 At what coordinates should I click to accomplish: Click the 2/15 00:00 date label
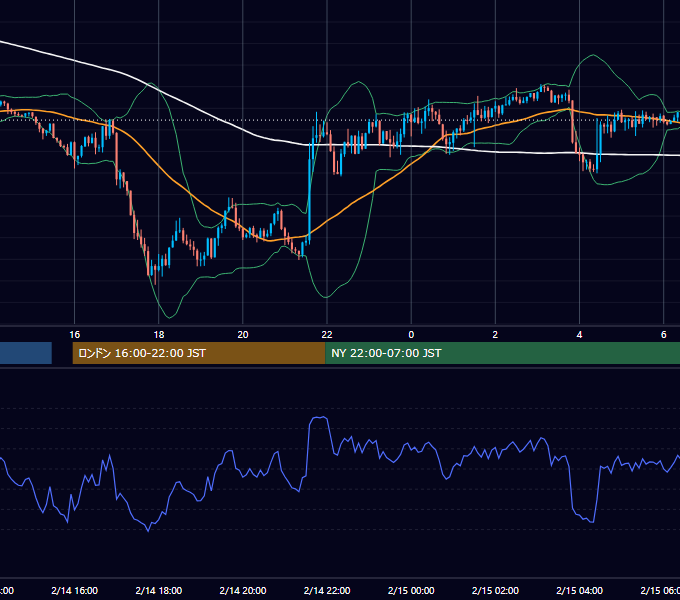pos(411,590)
